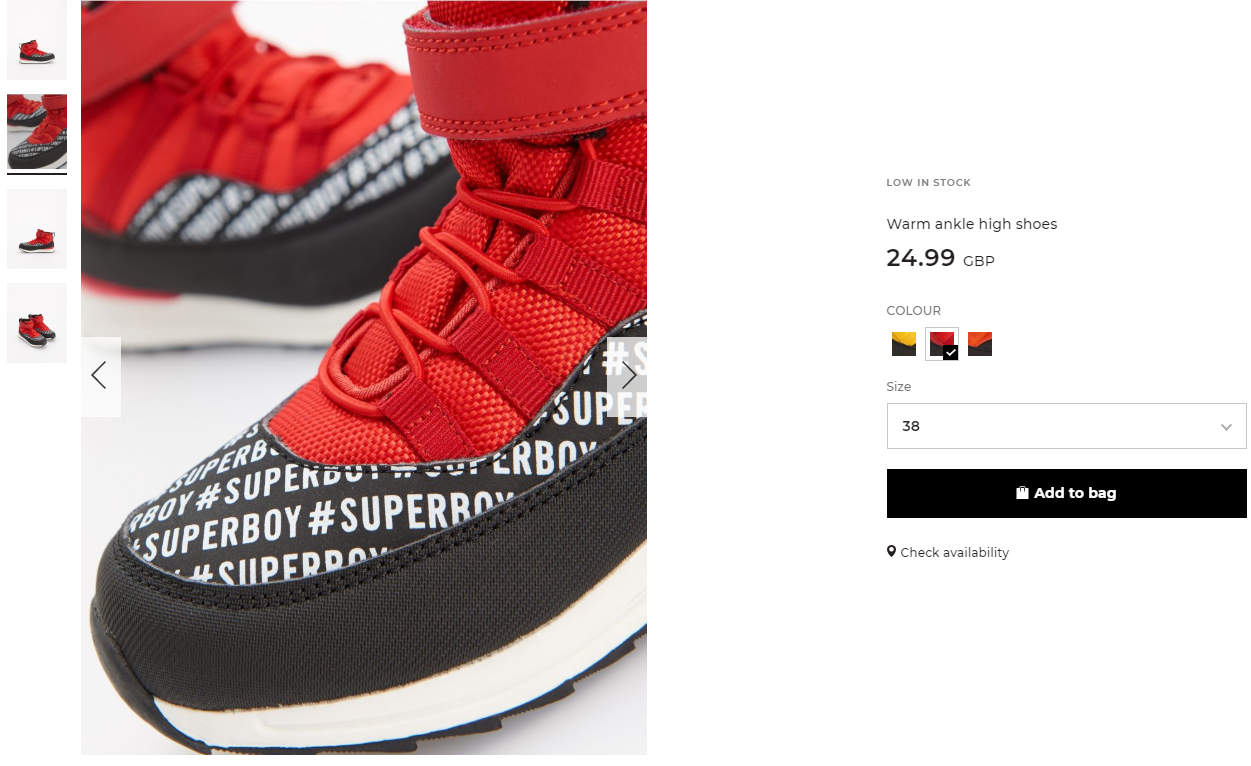This screenshot has height=766, width=1251.
Task: Select the orange and black colour swatch
Action: pyautogui.click(x=980, y=344)
